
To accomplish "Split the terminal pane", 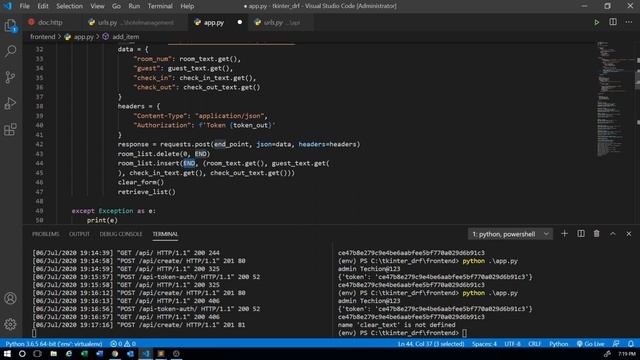I will pyautogui.click(x=580, y=233).
